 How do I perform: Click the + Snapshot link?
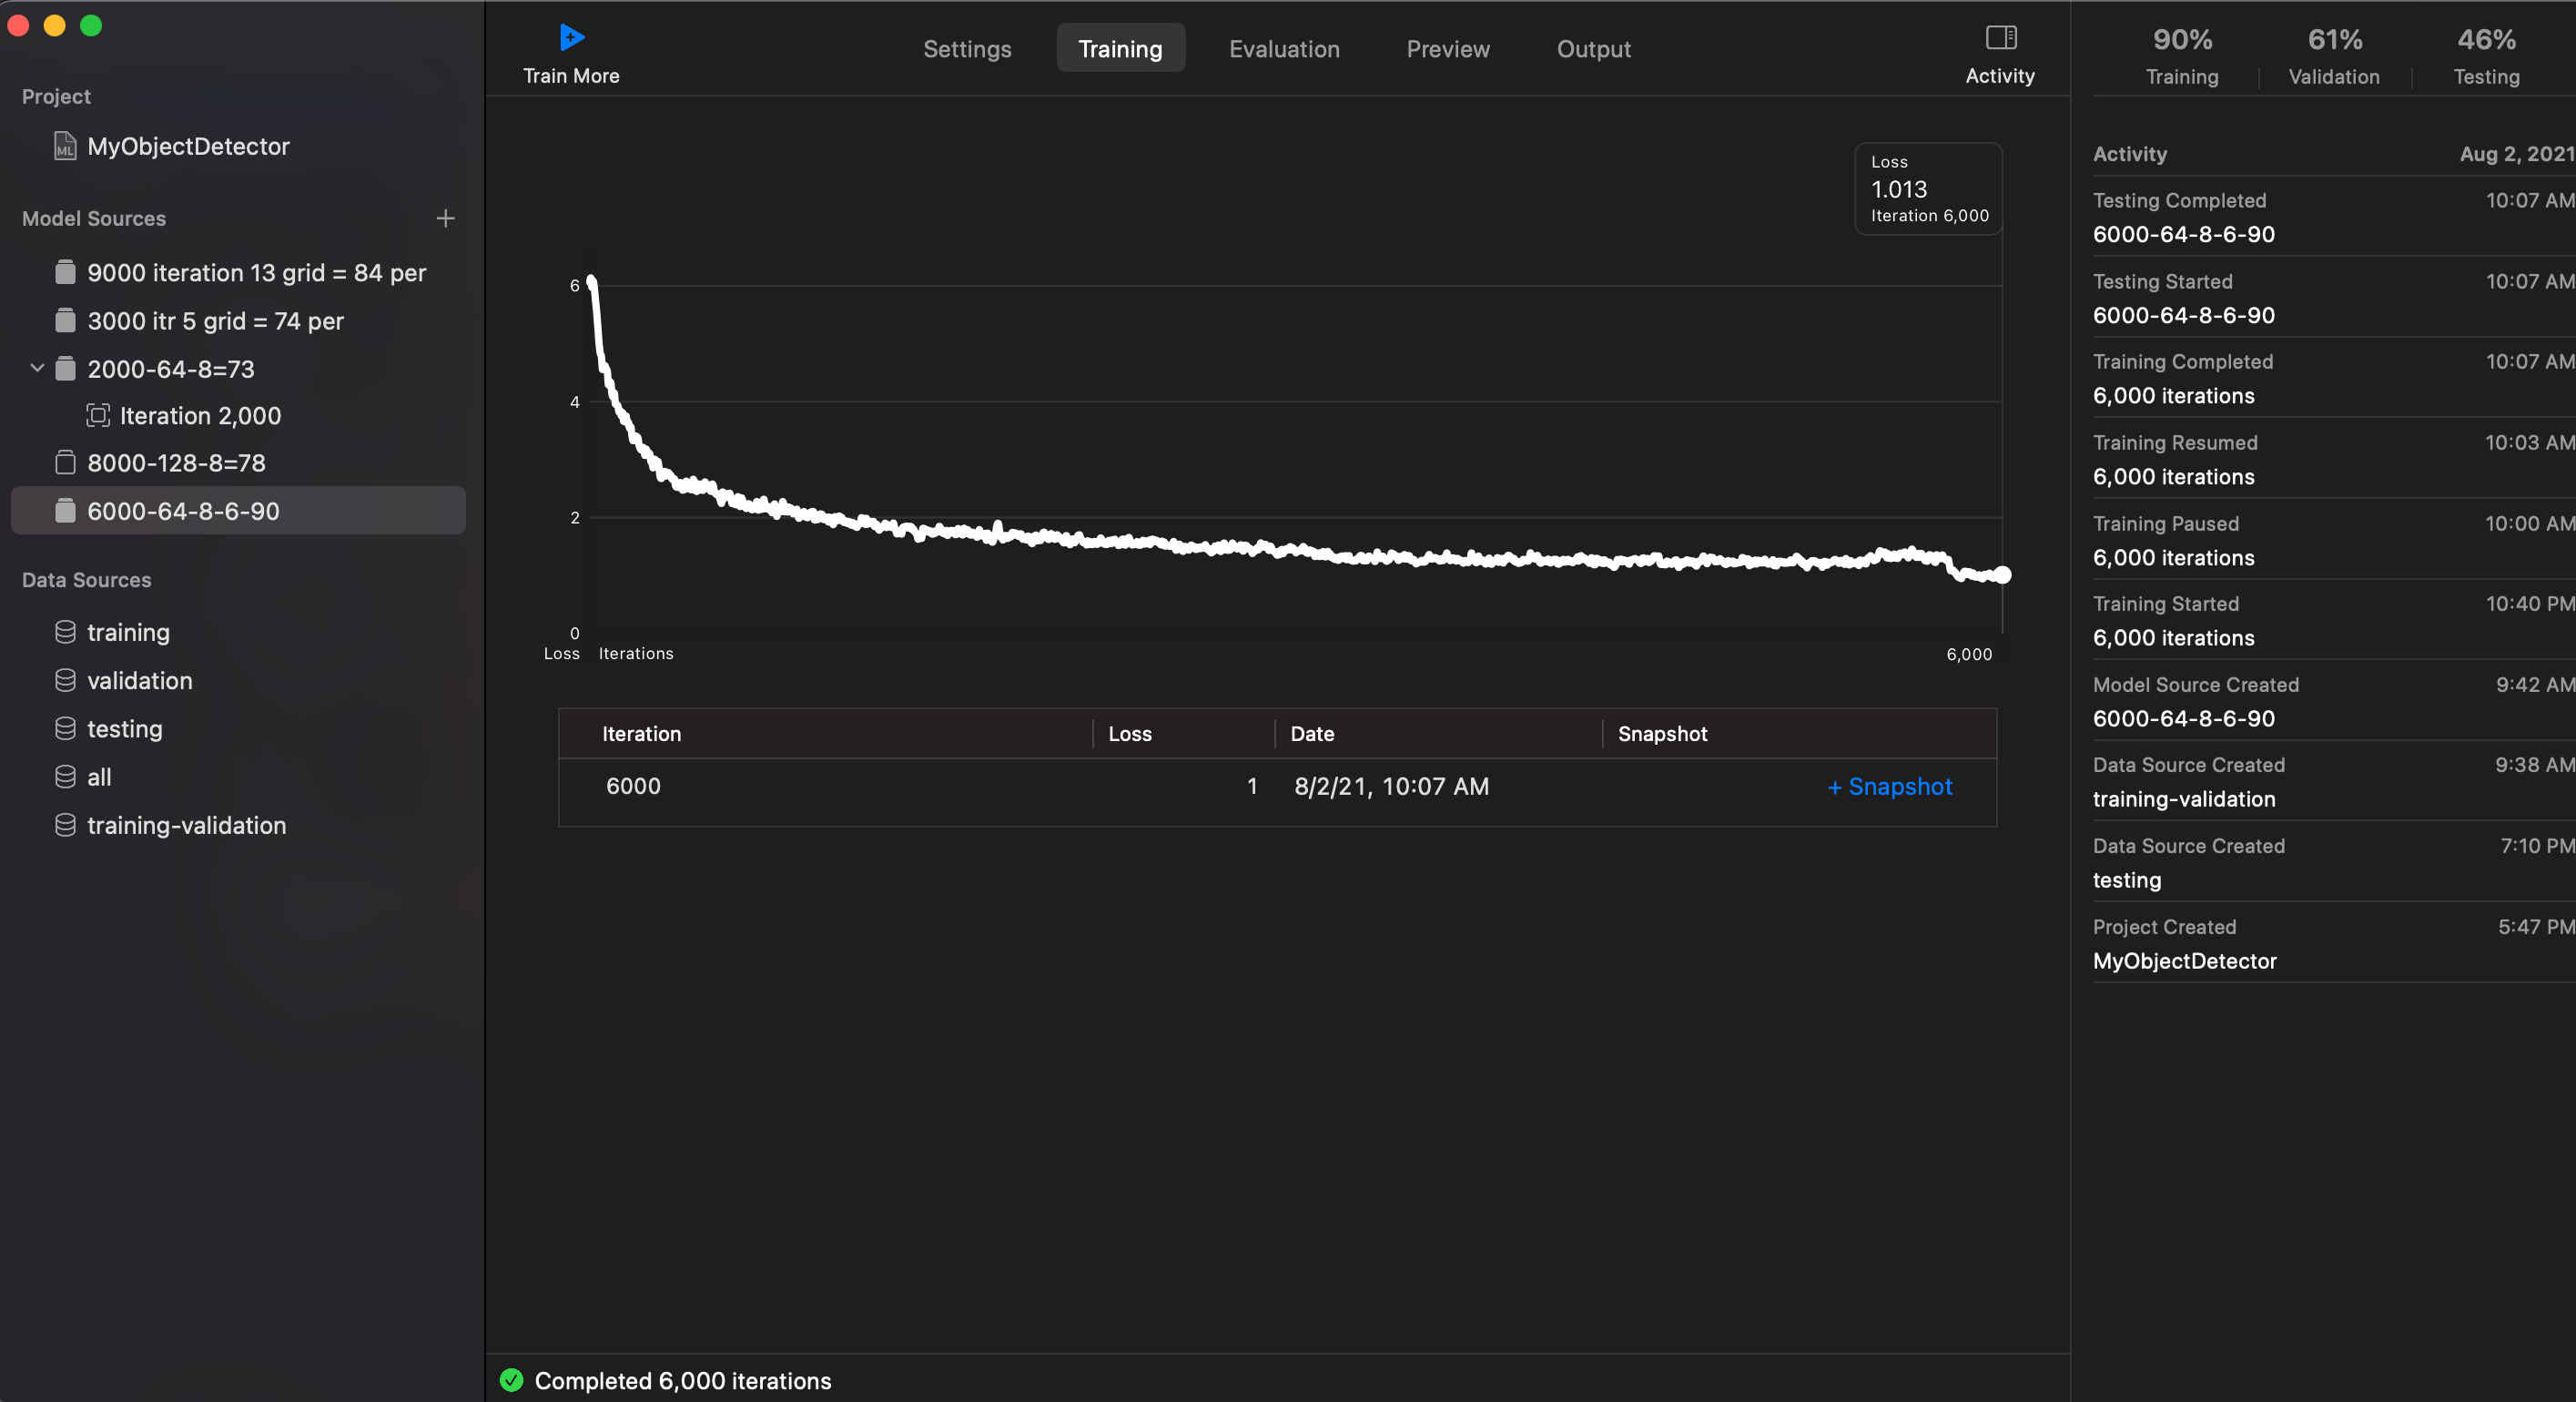pos(1889,787)
